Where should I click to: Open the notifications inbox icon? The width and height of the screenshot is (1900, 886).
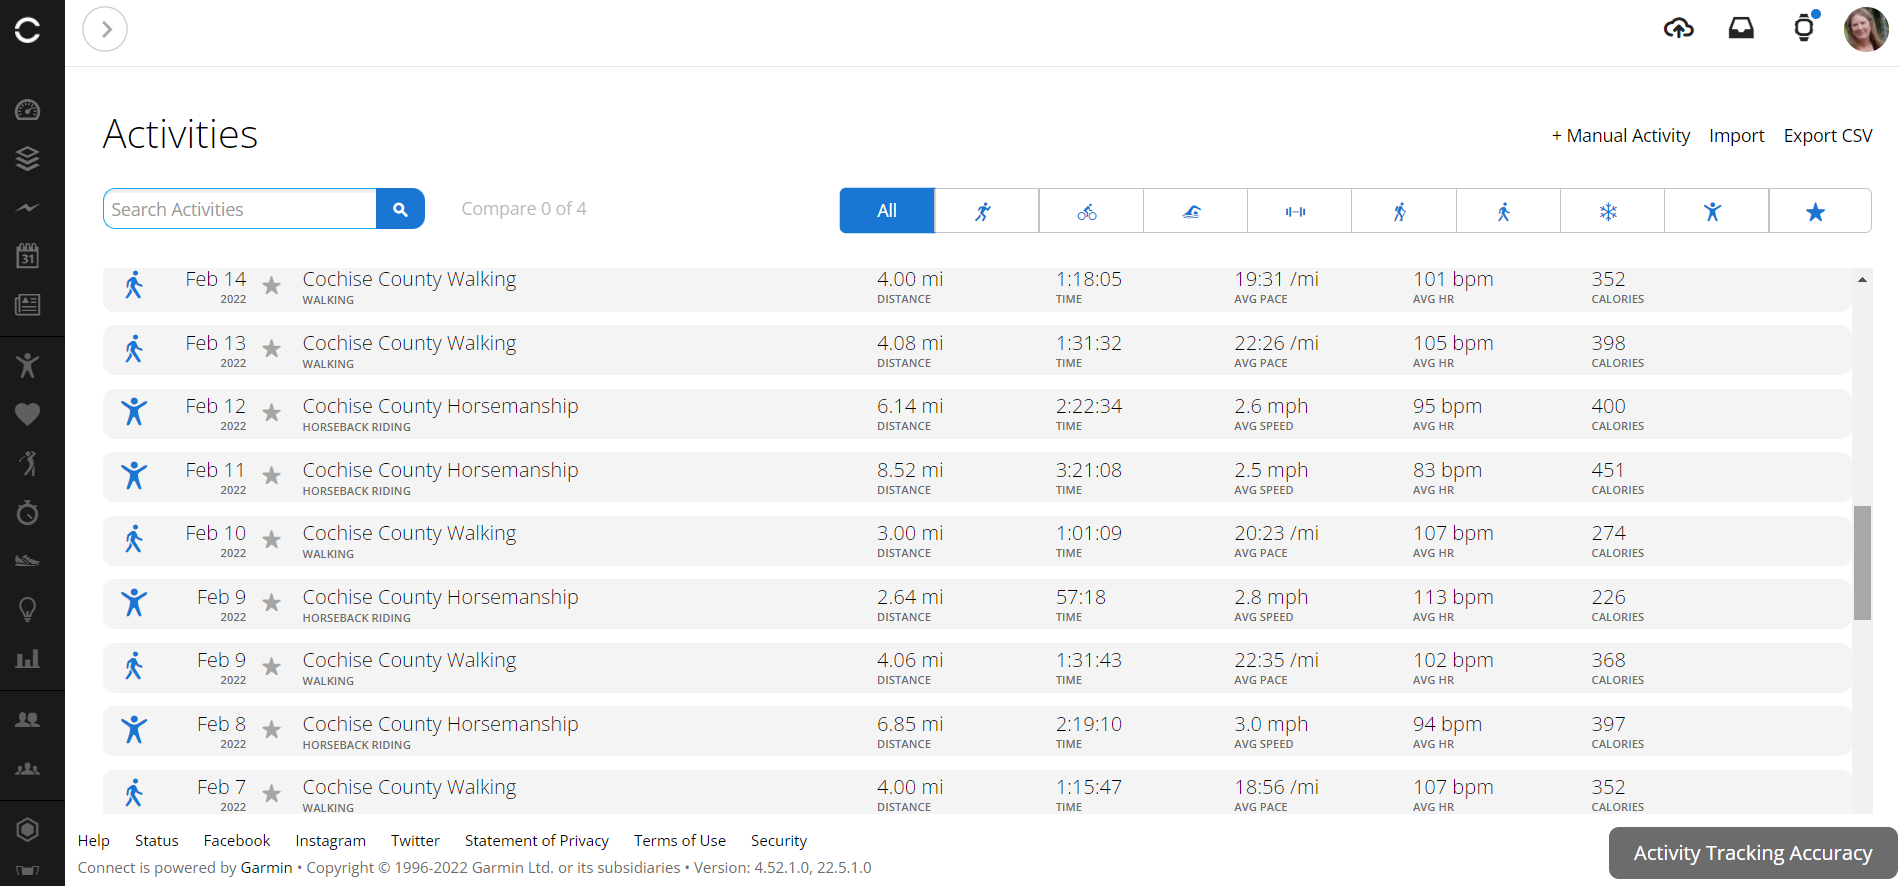(x=1741, y=29)
